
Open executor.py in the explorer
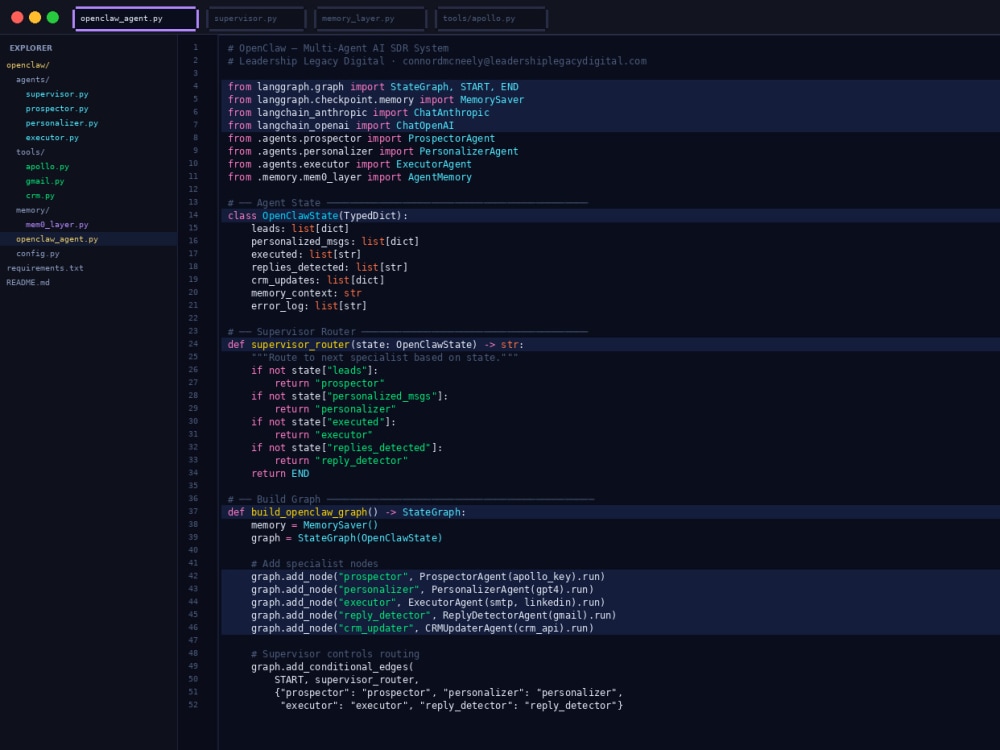click(x=52, y=137)
